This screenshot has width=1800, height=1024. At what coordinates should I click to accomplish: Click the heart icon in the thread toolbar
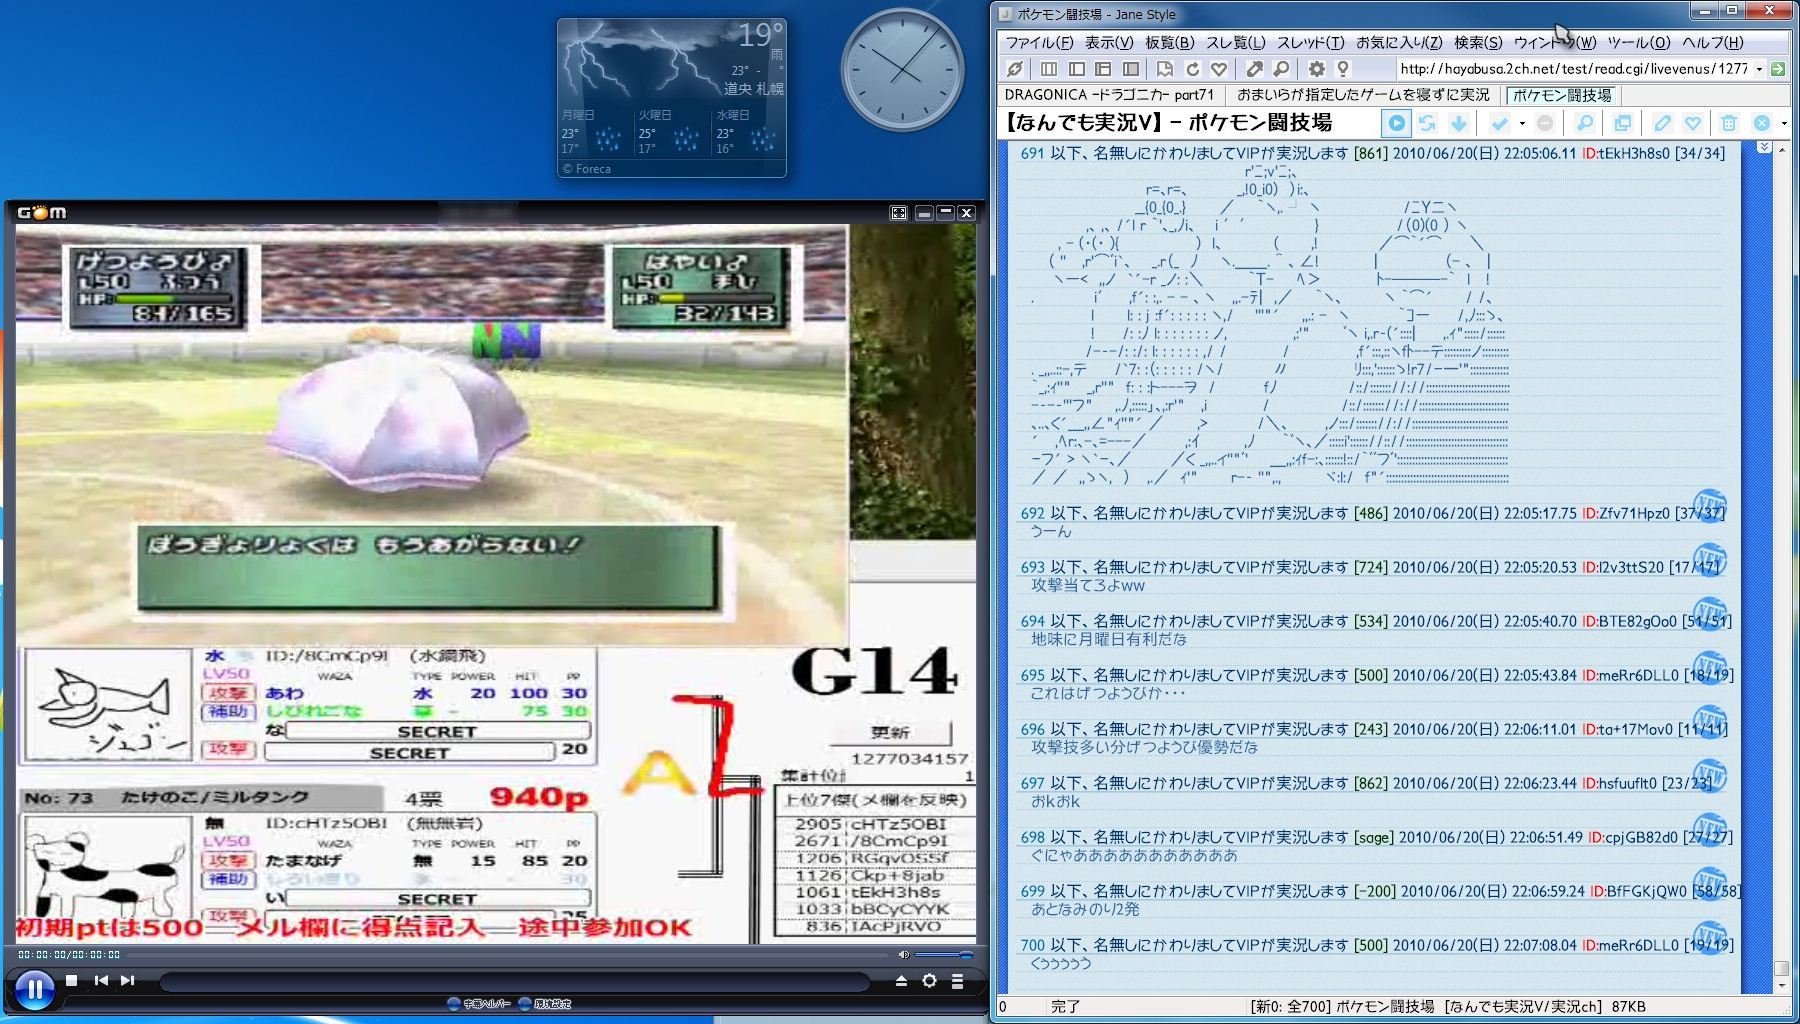(x=1693, y=123)
